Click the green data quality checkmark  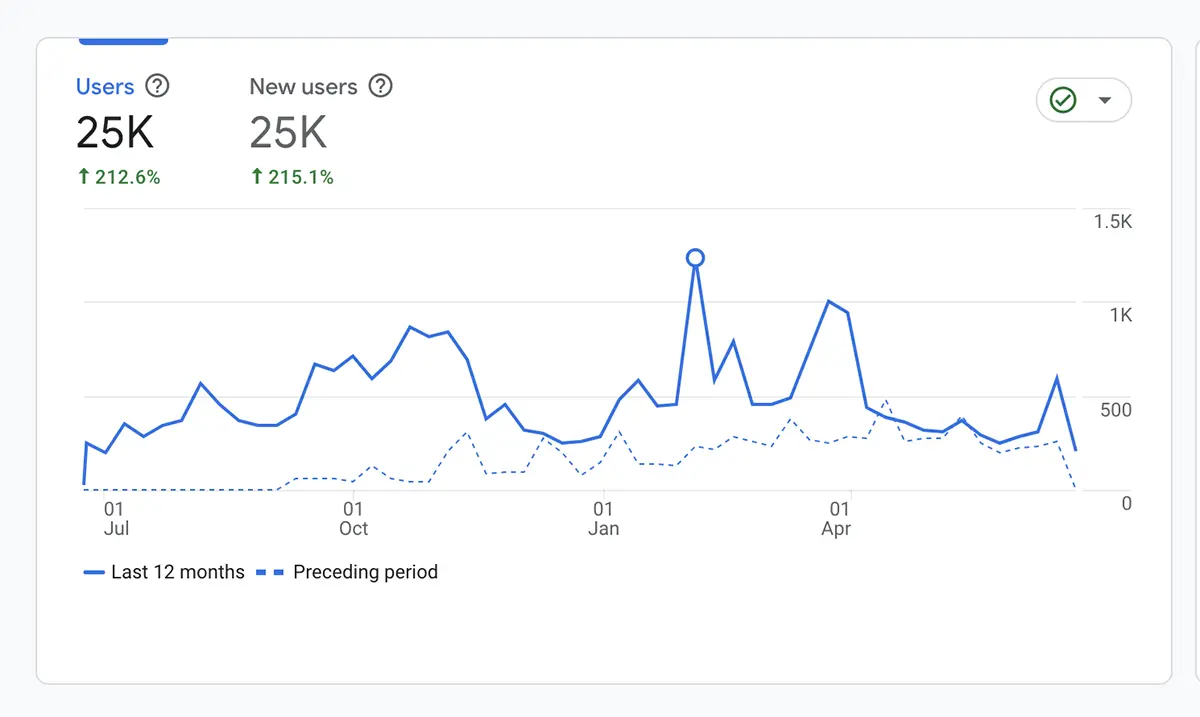pyautogui.click(x=1063, y=100)
